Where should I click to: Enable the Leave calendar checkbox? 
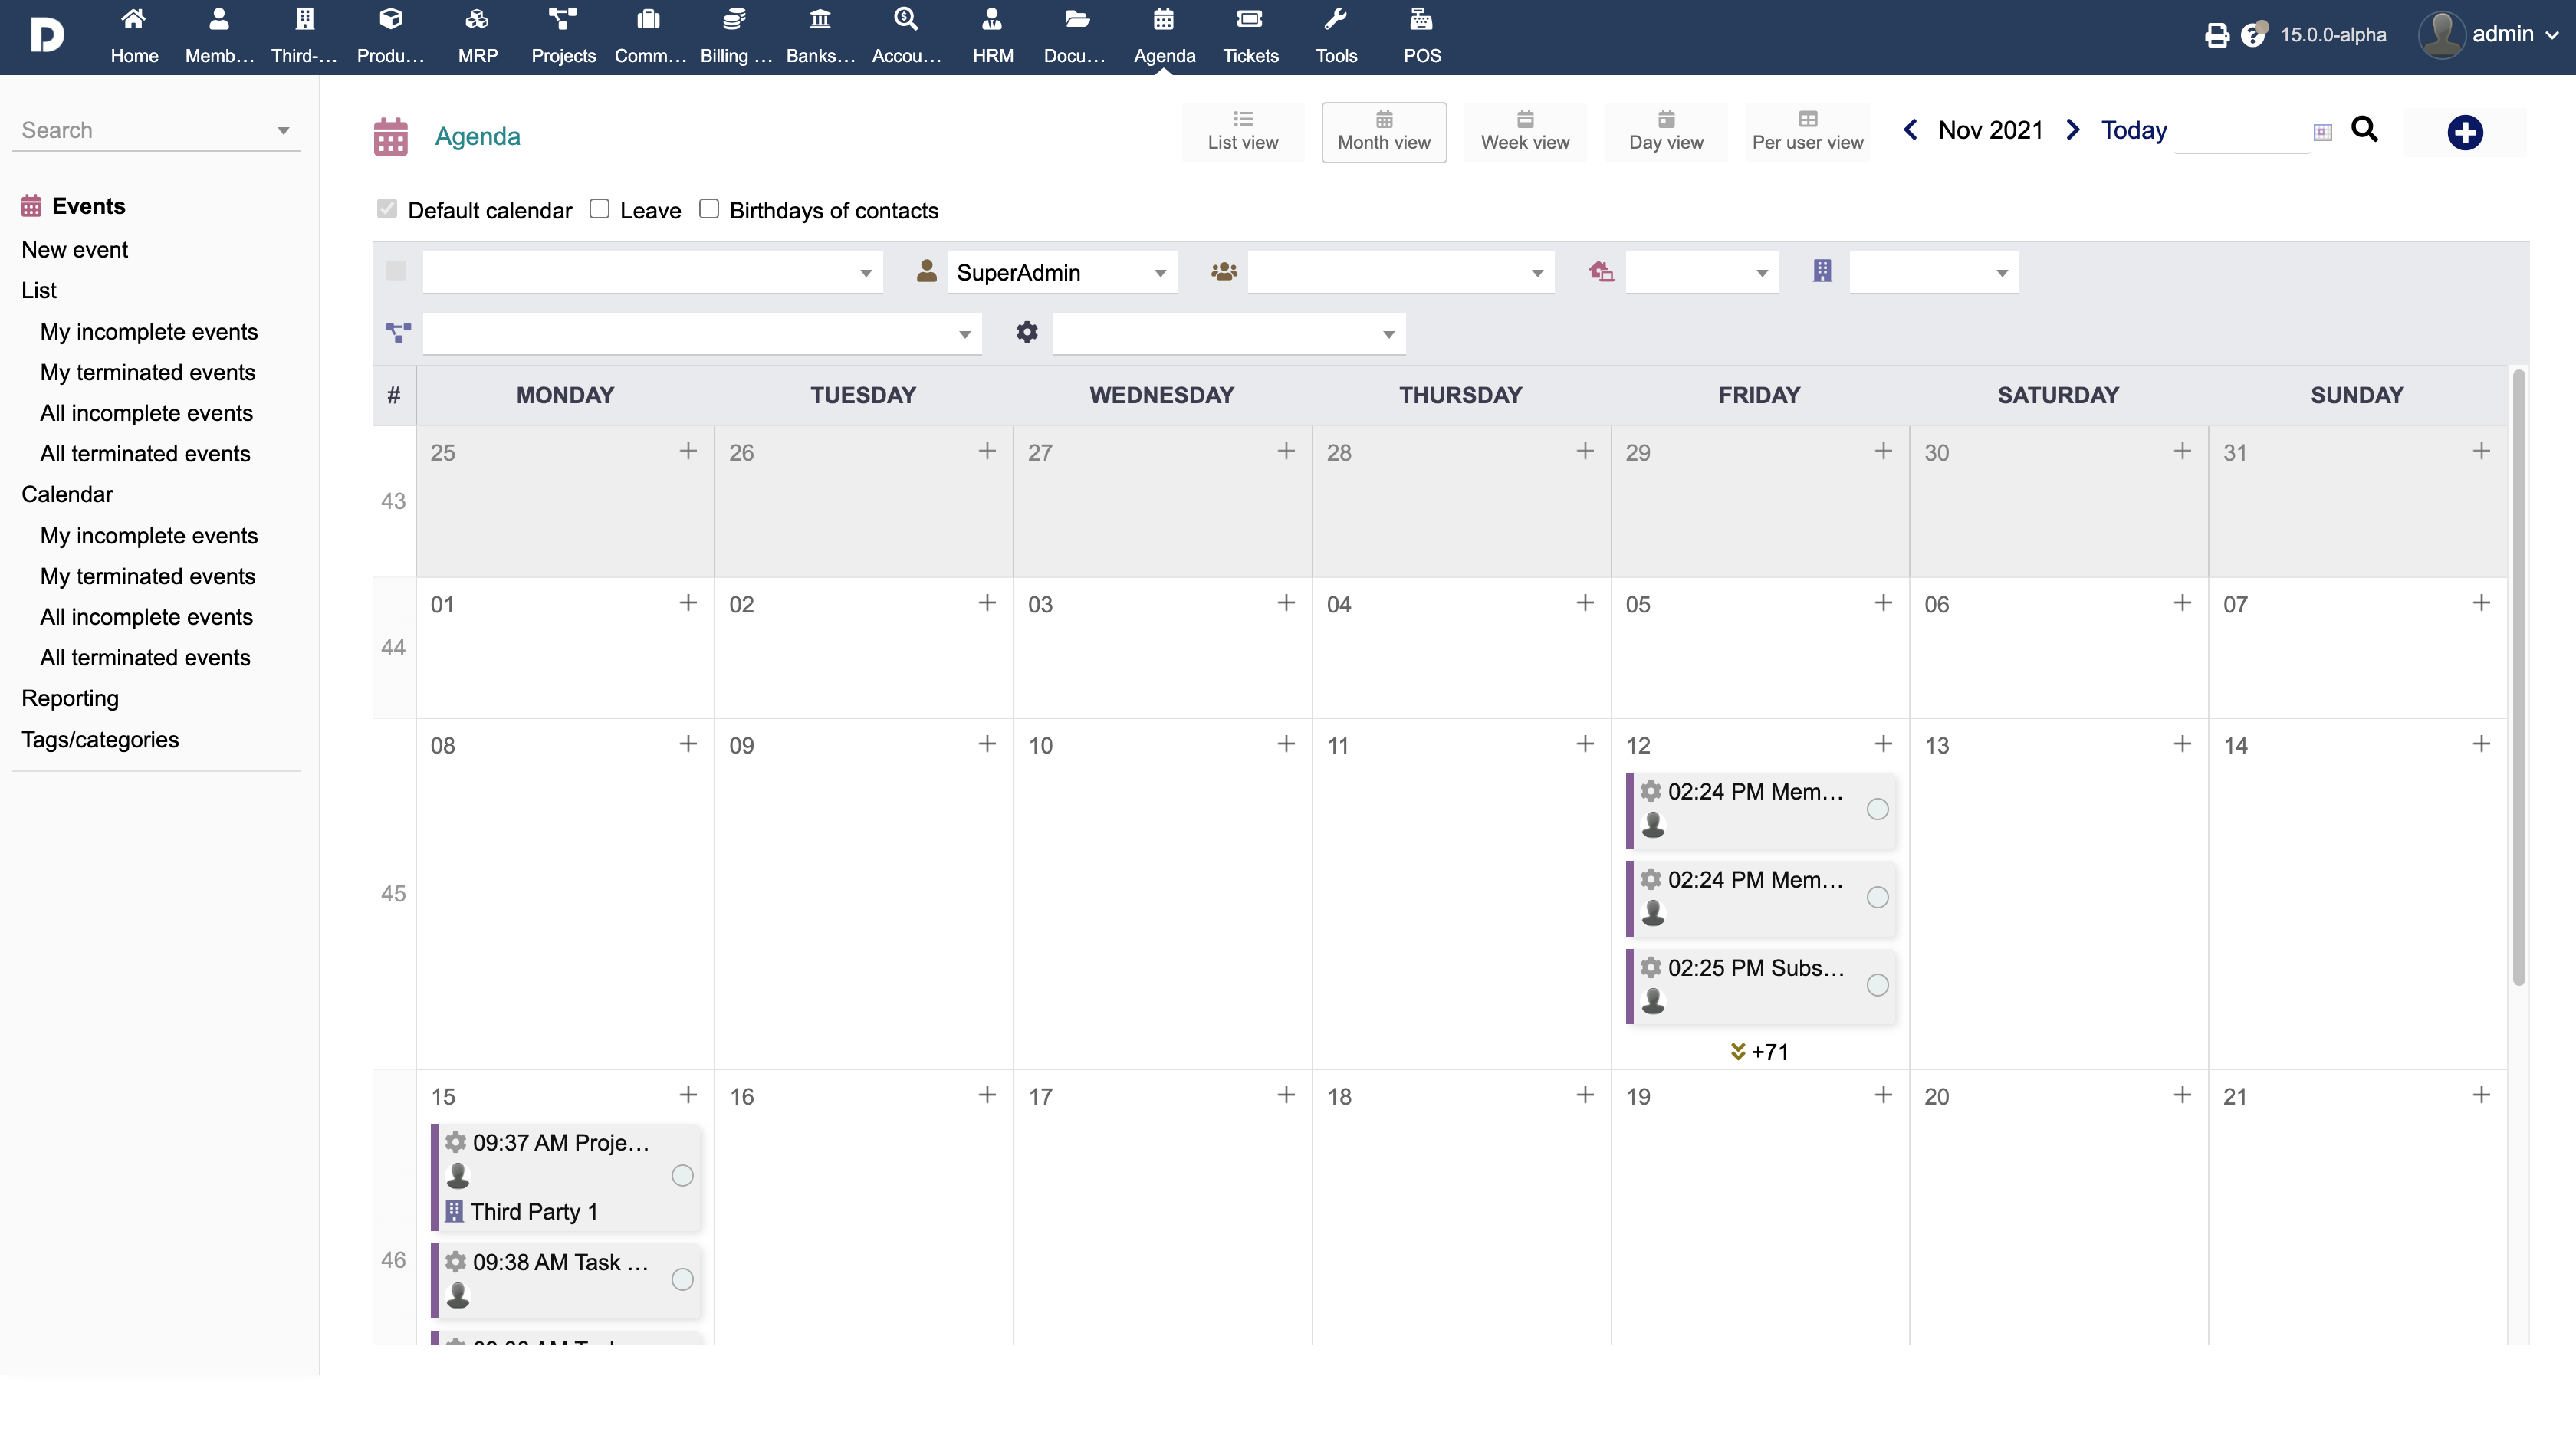pos(599,209)
